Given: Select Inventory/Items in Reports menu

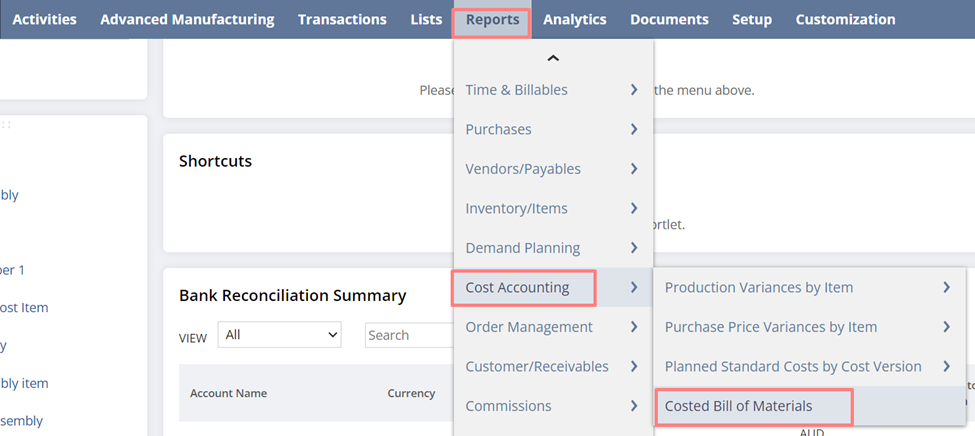Looking at the screenshot, I should [x=516, y=208].
